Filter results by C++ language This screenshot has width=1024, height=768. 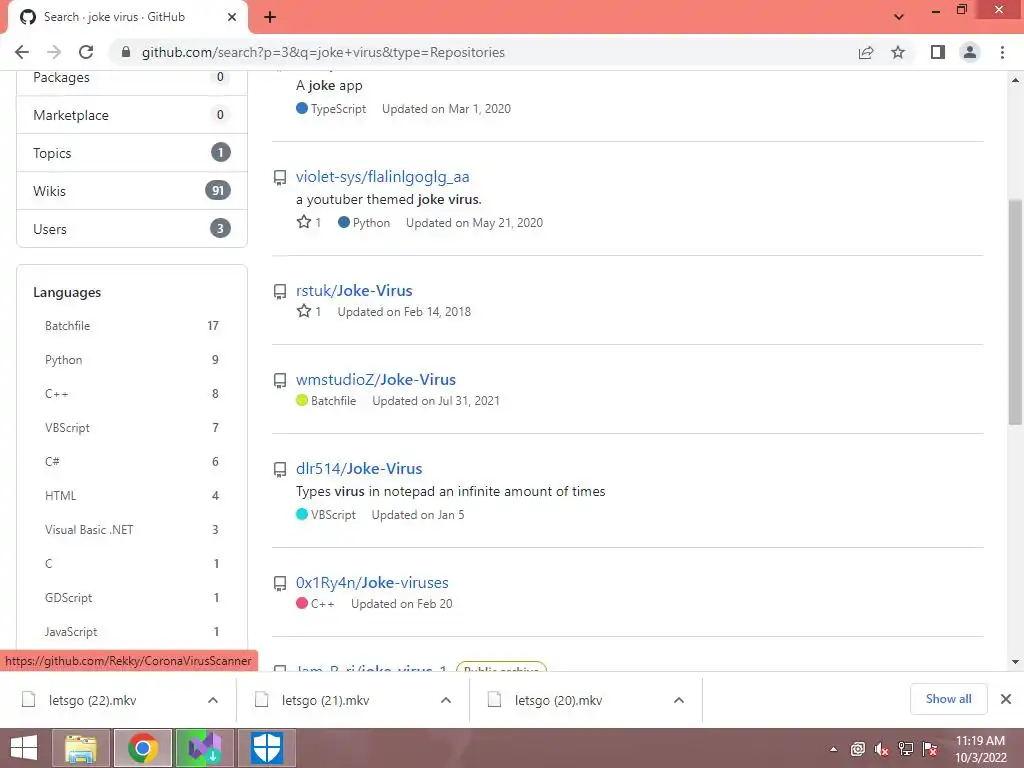pos(132,394)
